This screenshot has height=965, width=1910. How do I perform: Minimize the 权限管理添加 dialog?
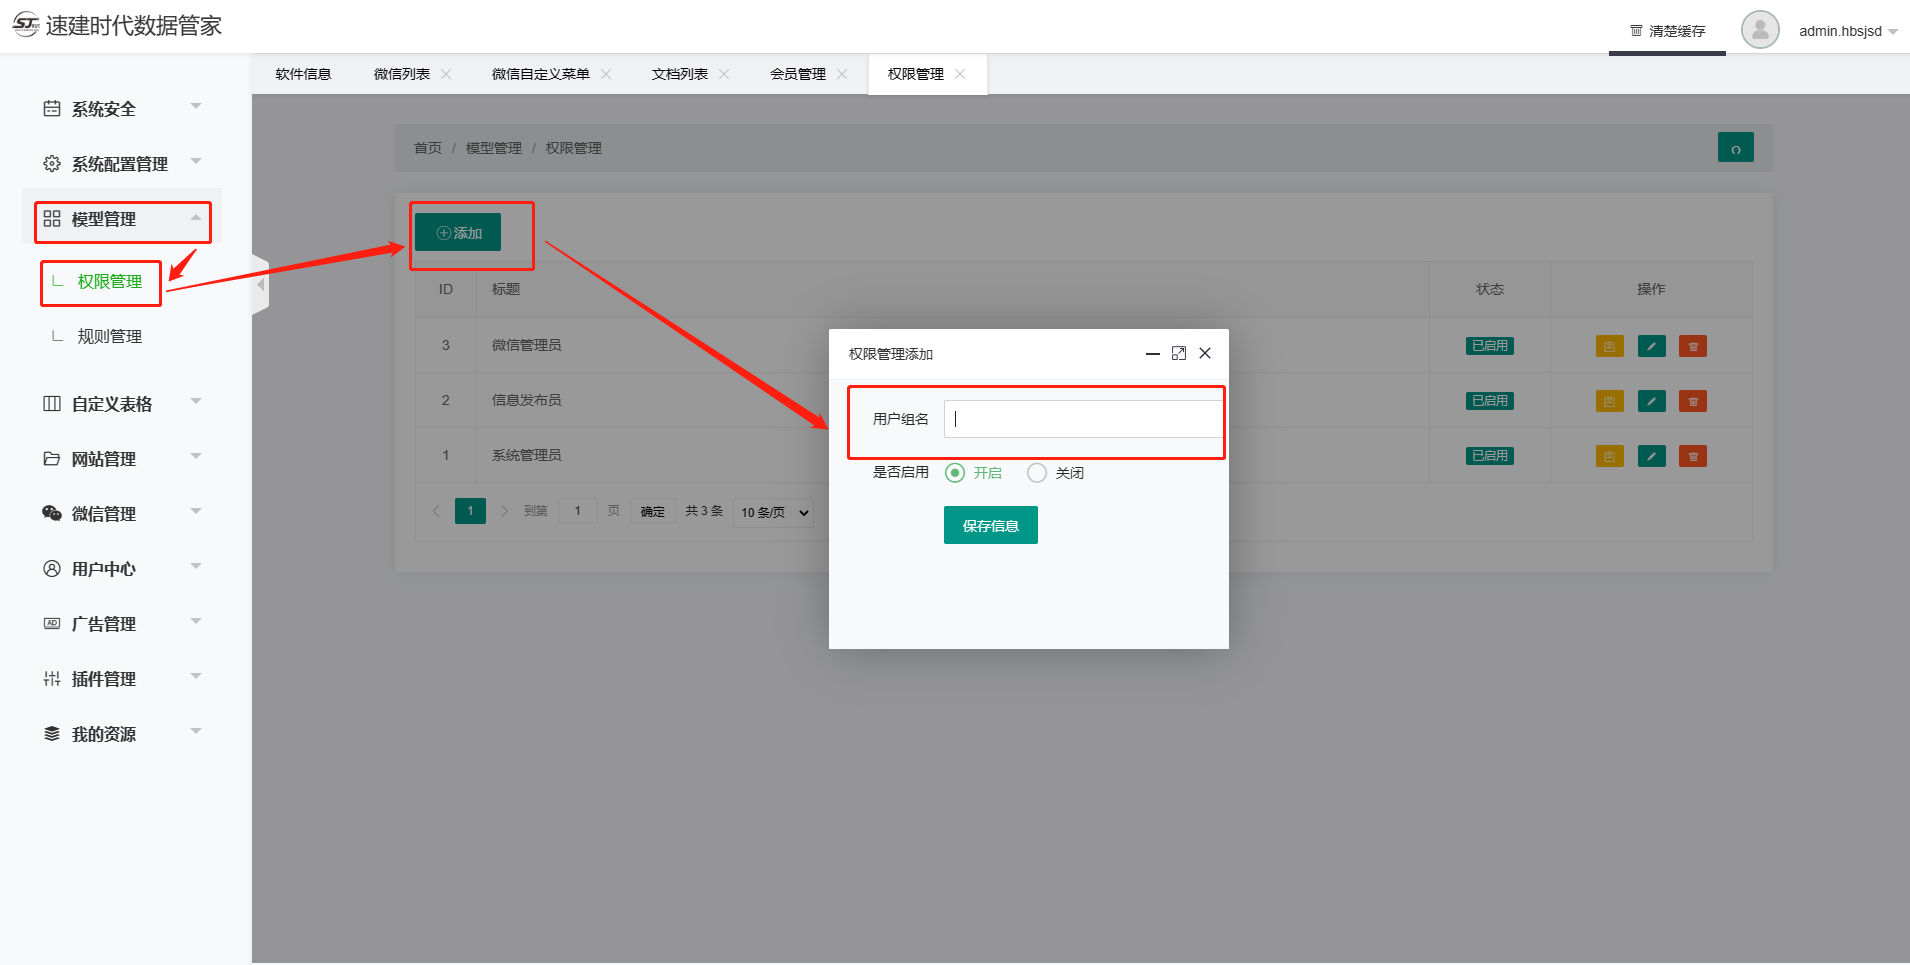point(1153,353)
